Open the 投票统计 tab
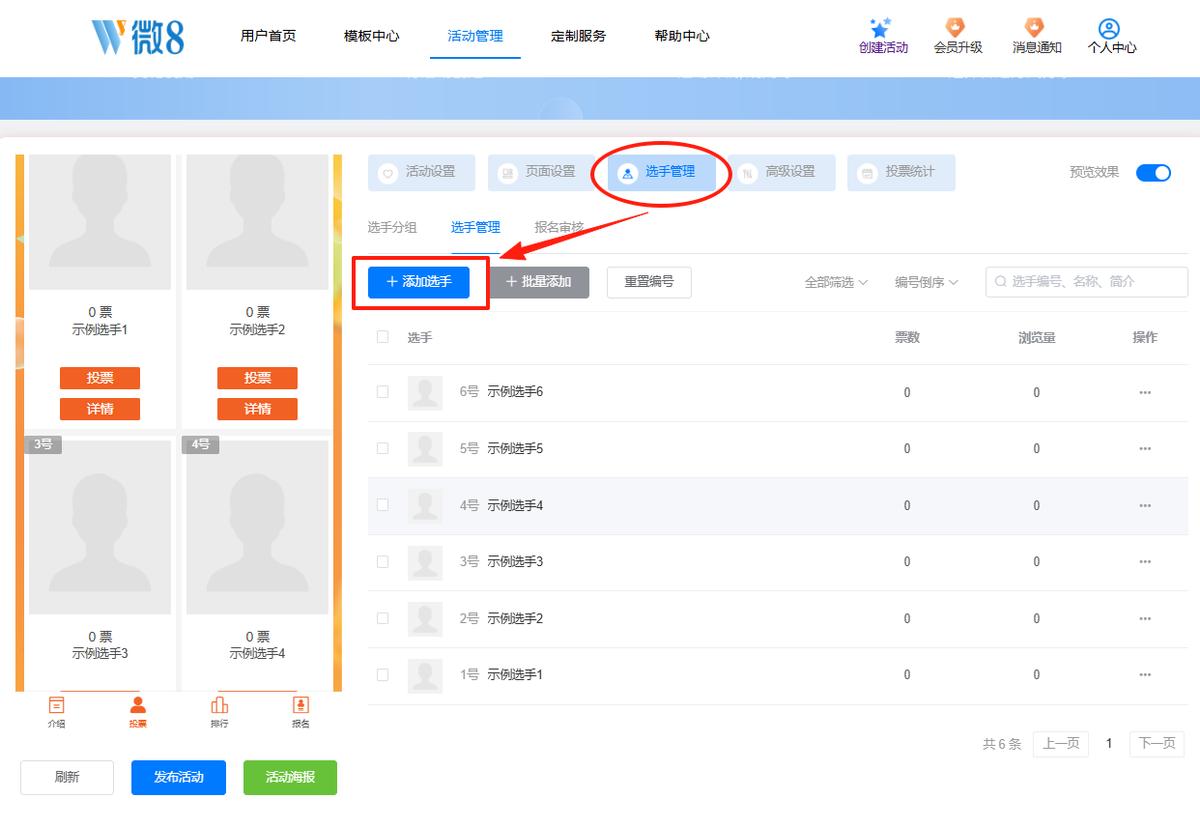The width and height of the screenshot is (1200, 825). click(x=901, y=172)
